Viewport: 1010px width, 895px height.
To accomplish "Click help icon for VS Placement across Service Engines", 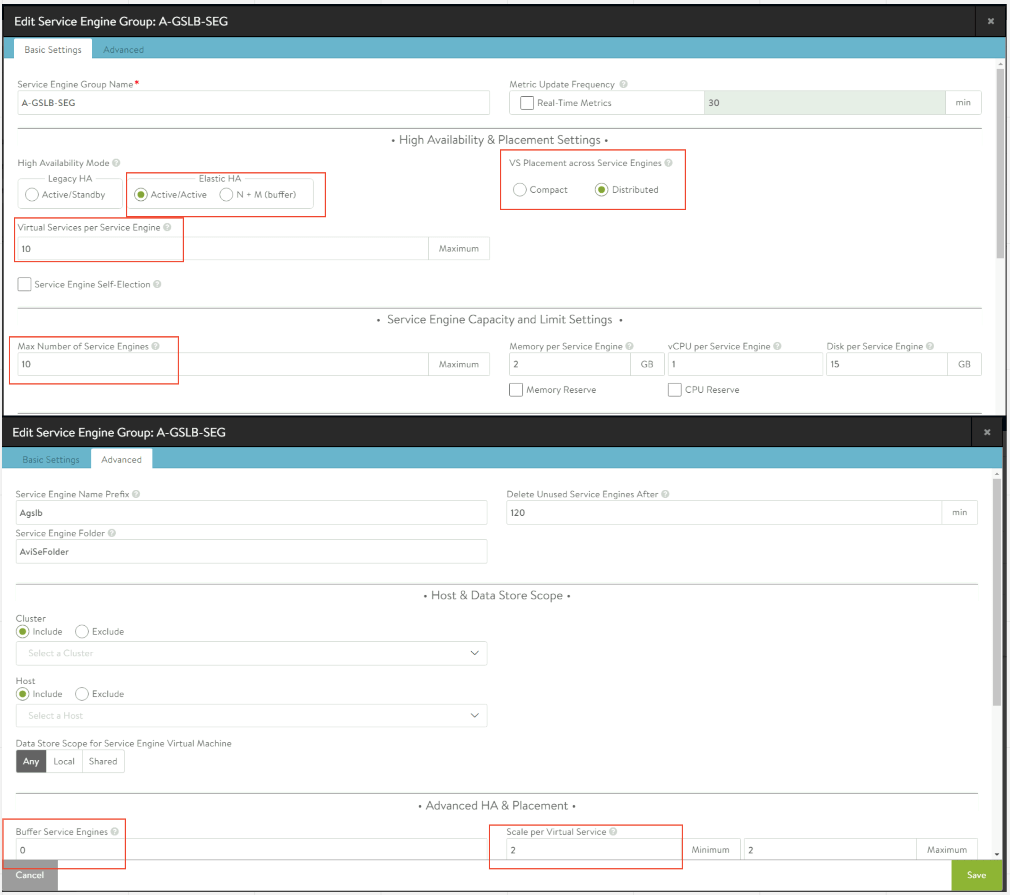I will point(668,163).
